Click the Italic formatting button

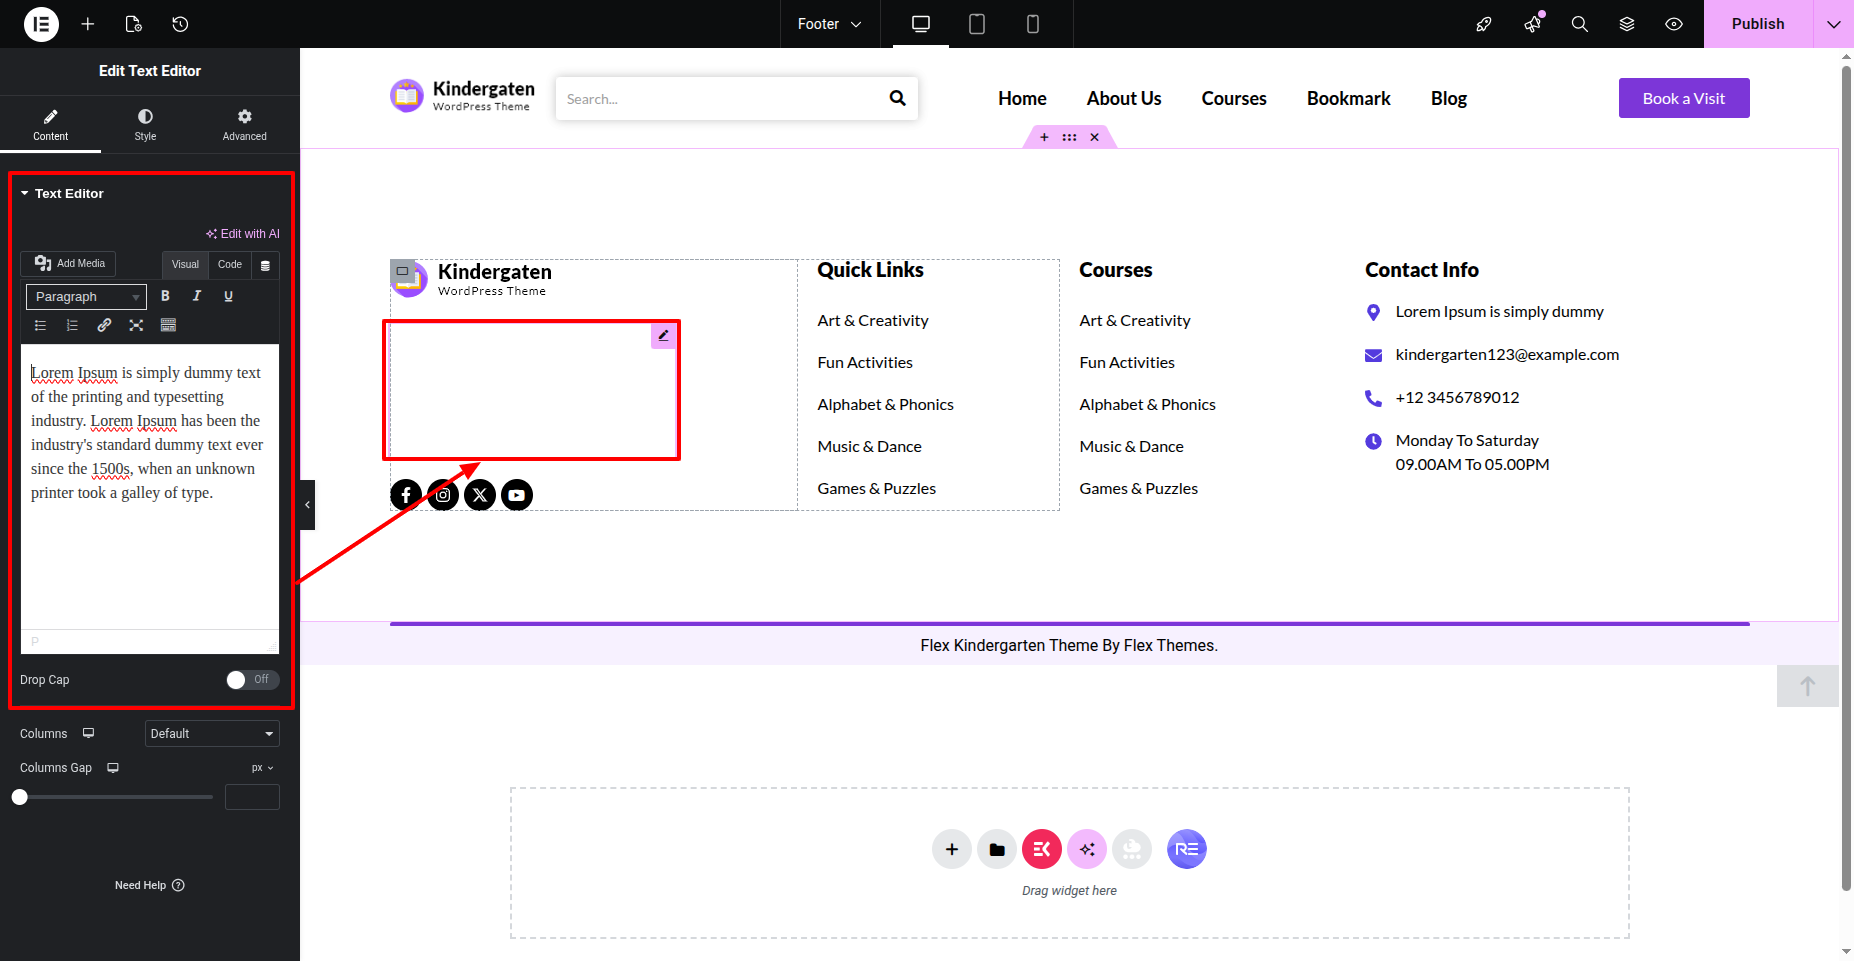point(197,296)
